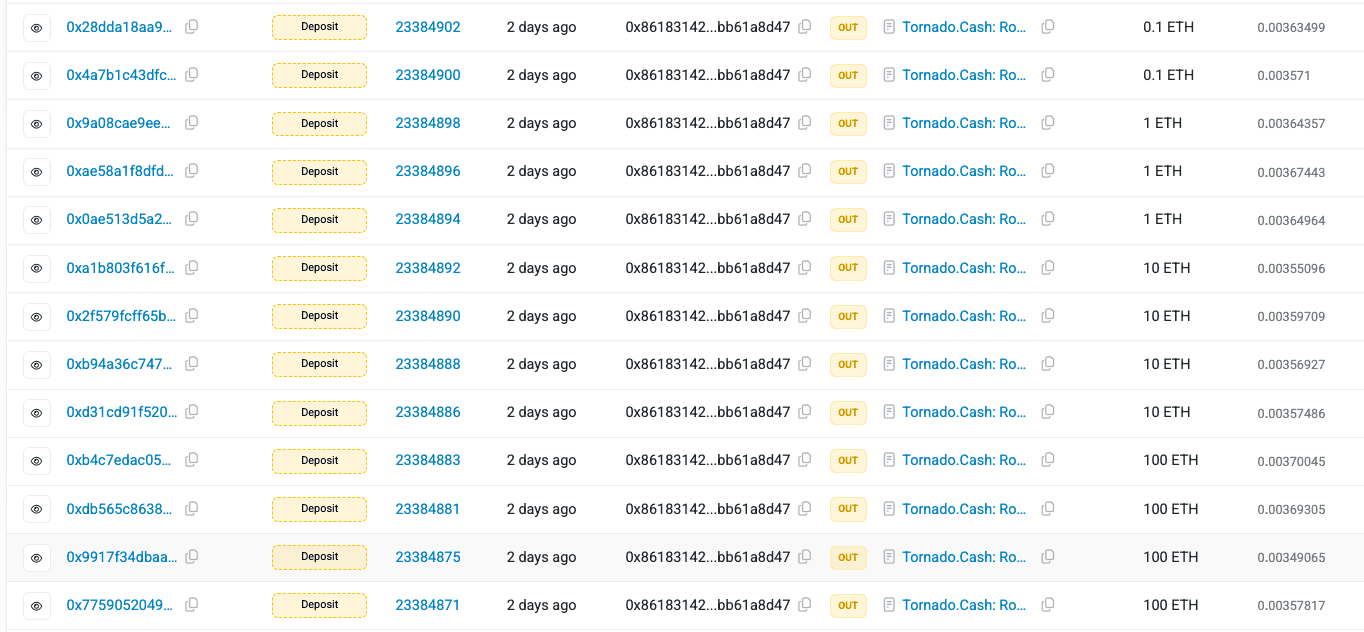Click the eye icon on transaction 0x28dda18aa9
Viewport: 1364px width, 632px height.
pyautogui.click(x=36, y=27)
